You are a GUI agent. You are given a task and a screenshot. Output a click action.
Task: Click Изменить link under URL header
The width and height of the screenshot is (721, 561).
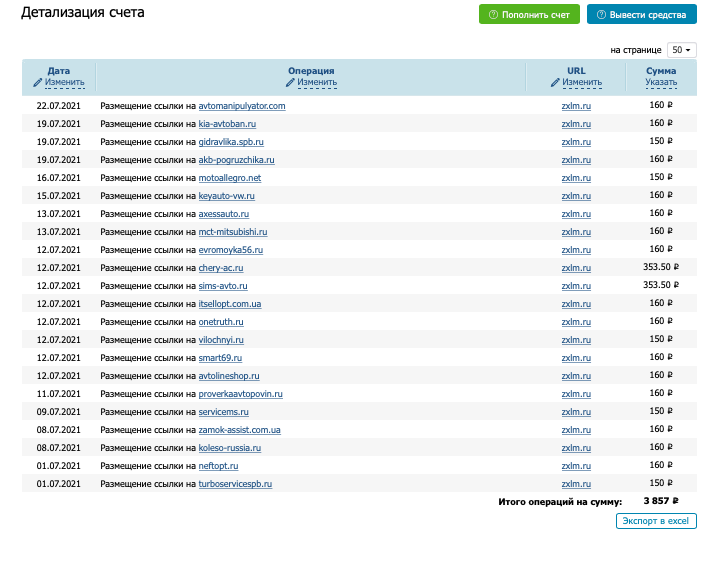582,82
